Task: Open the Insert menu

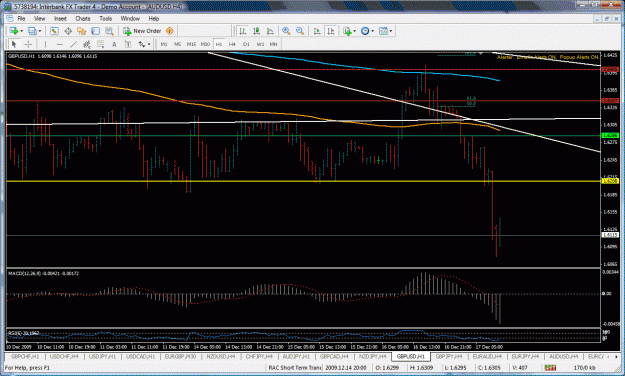Action: 60,18
